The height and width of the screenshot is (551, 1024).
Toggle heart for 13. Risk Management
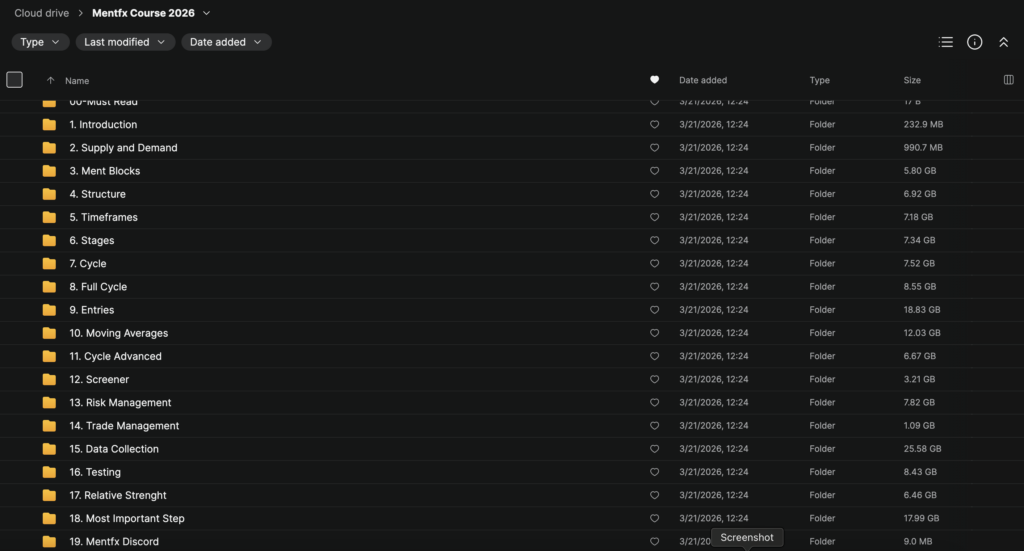point(655,403)
